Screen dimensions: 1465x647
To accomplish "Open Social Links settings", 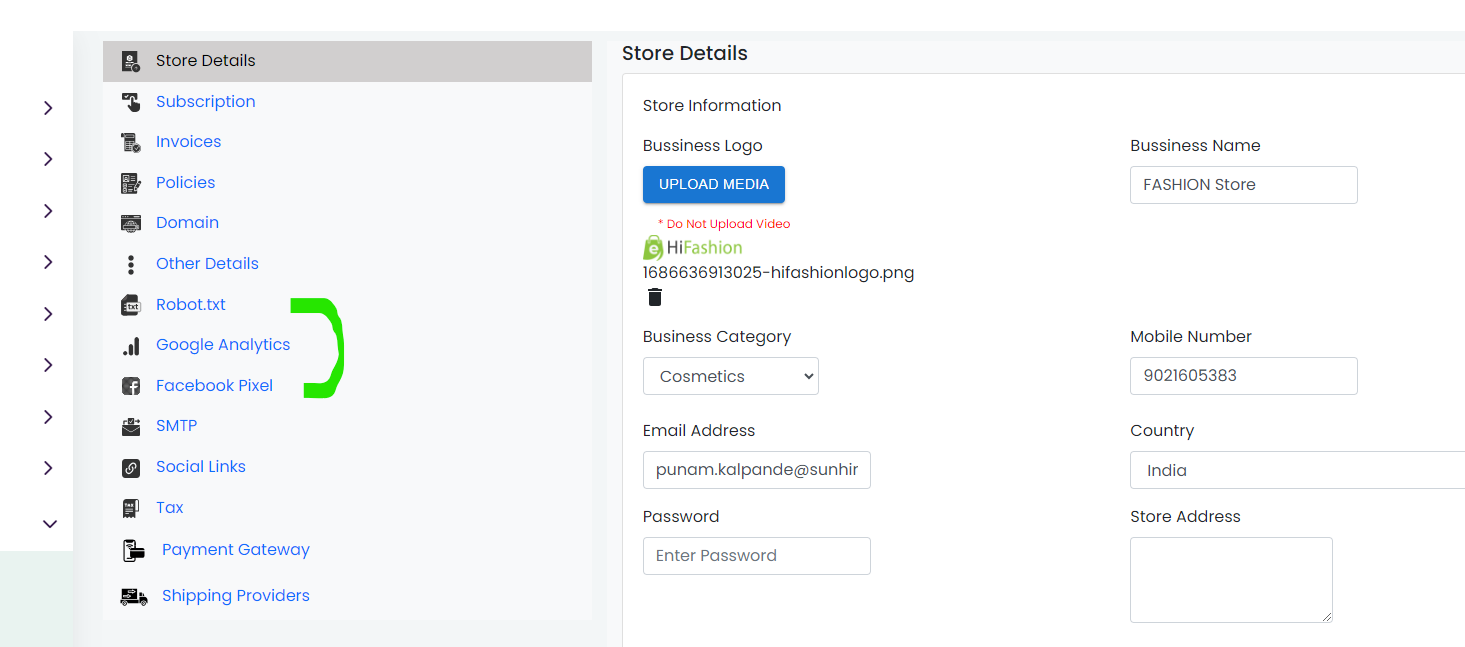I will pos(200,466).
